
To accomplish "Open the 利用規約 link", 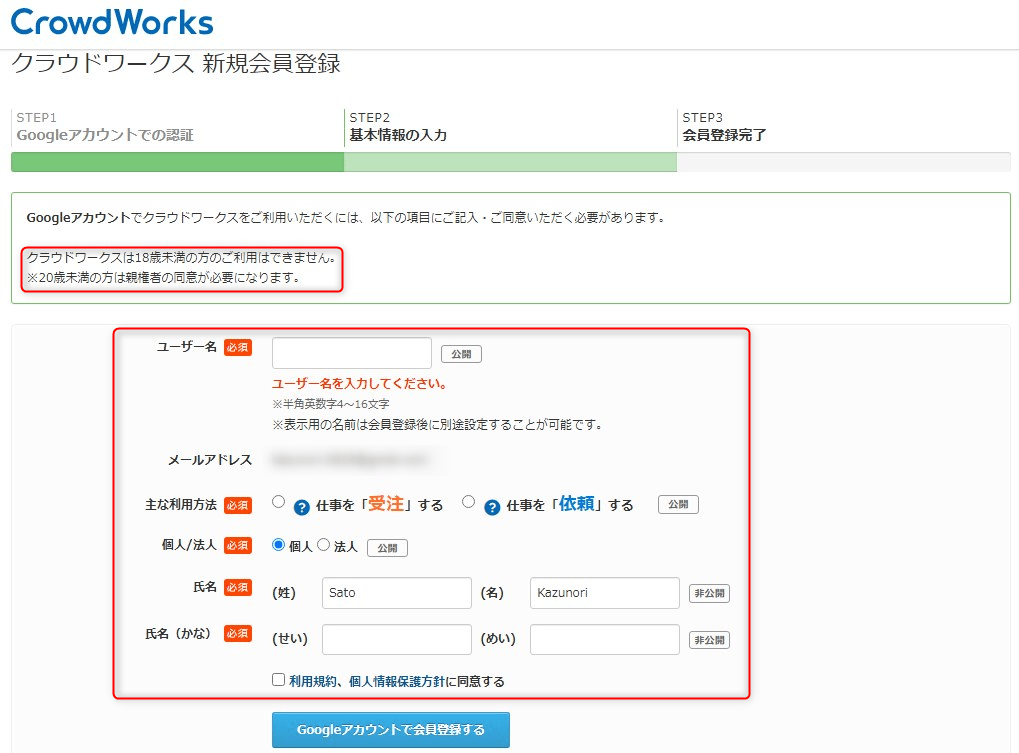I will pos(313,681).
